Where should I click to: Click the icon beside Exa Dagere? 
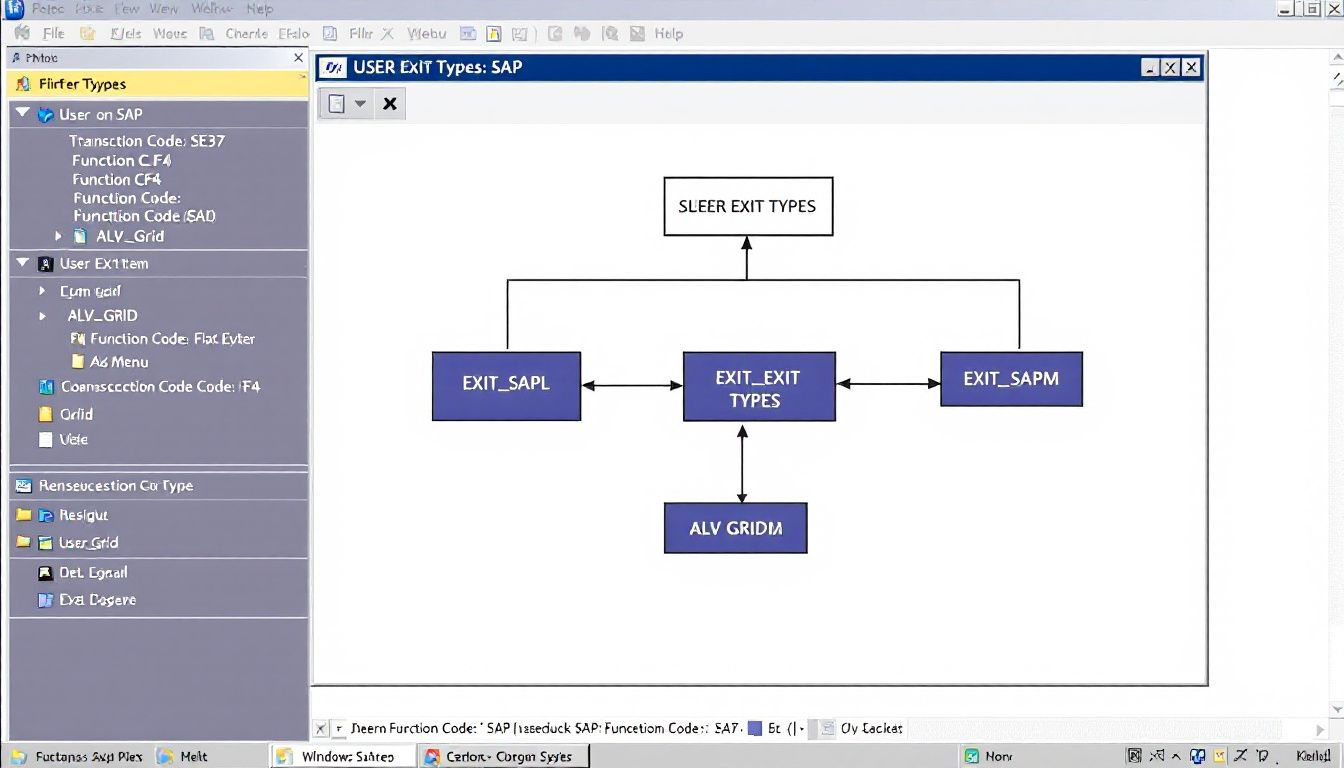(x=45, y=600)
